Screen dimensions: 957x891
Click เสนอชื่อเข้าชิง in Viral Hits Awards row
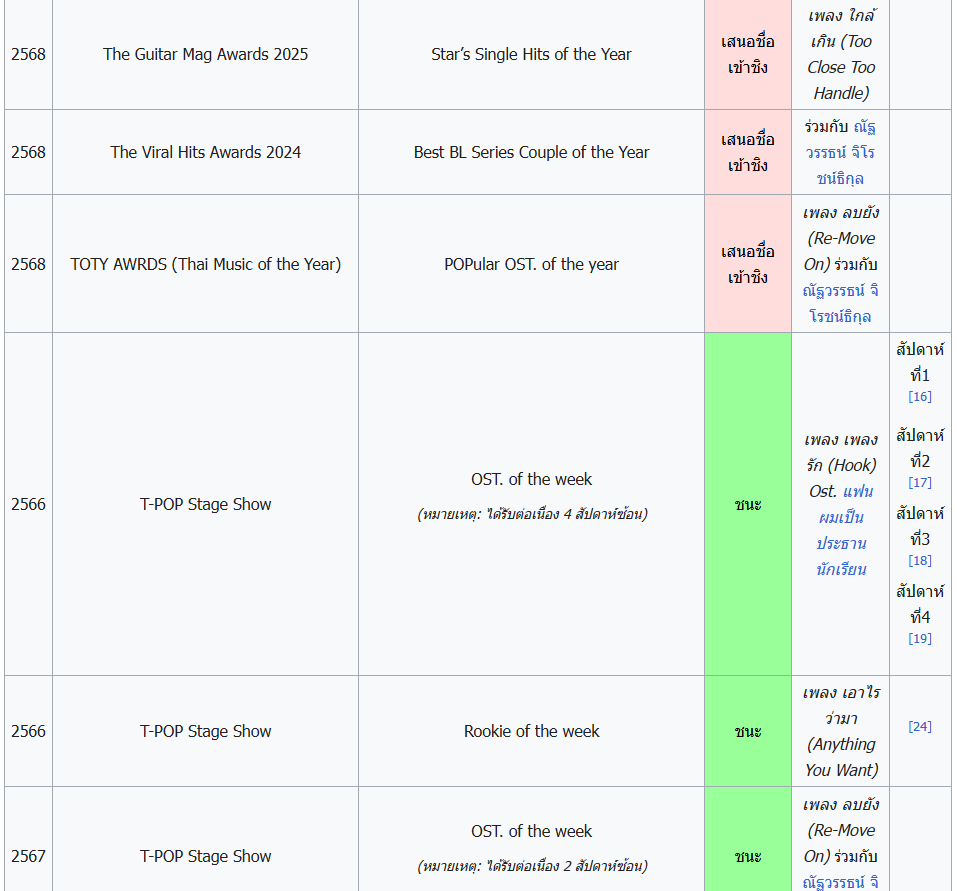pyautogui.click(x=748, y=153)
